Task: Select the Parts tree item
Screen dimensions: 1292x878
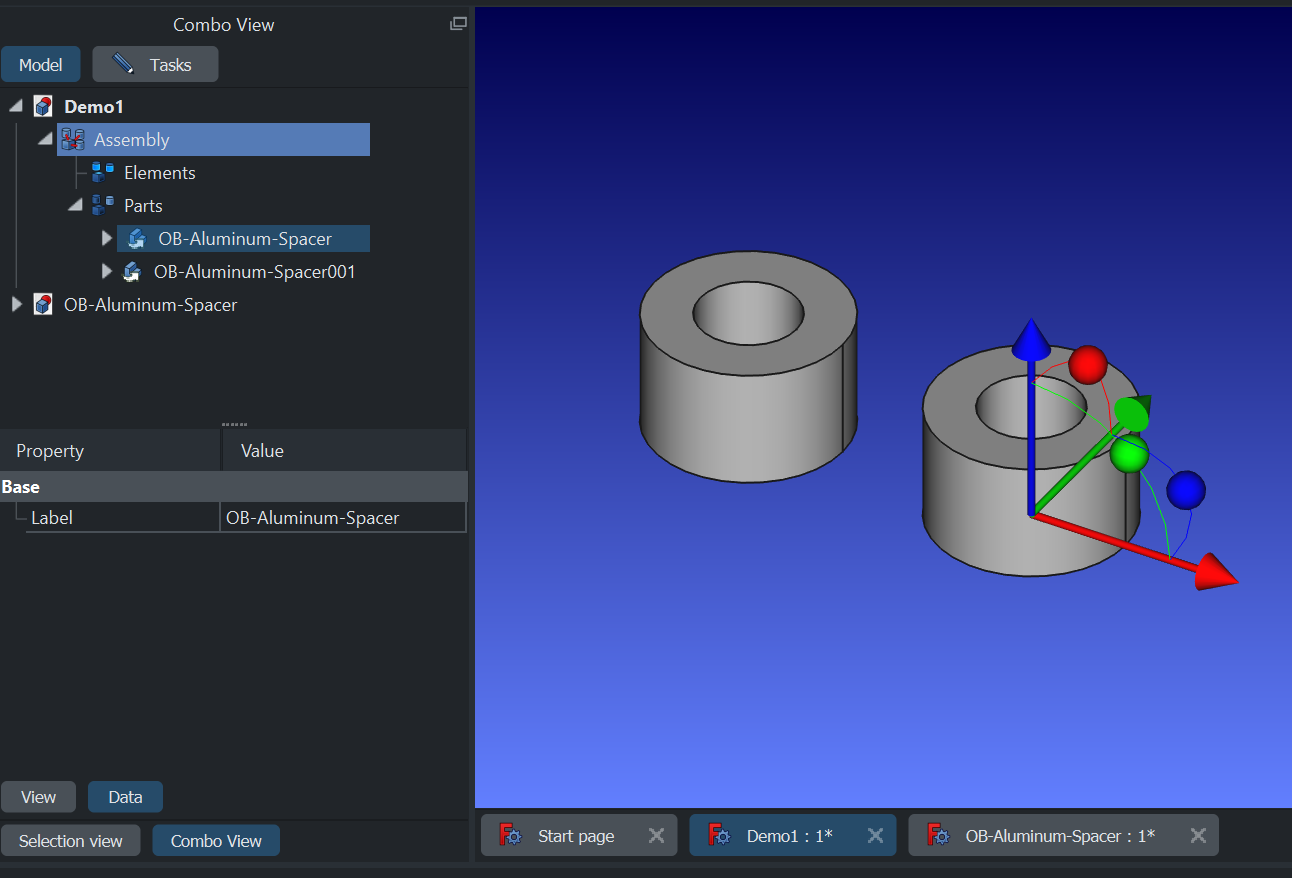Action: (x=143, y=206)
